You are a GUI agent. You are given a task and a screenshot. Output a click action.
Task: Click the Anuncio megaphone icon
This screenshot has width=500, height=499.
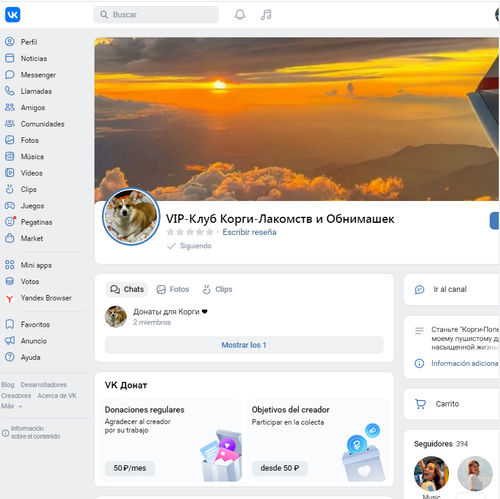(x=10, y=341)
